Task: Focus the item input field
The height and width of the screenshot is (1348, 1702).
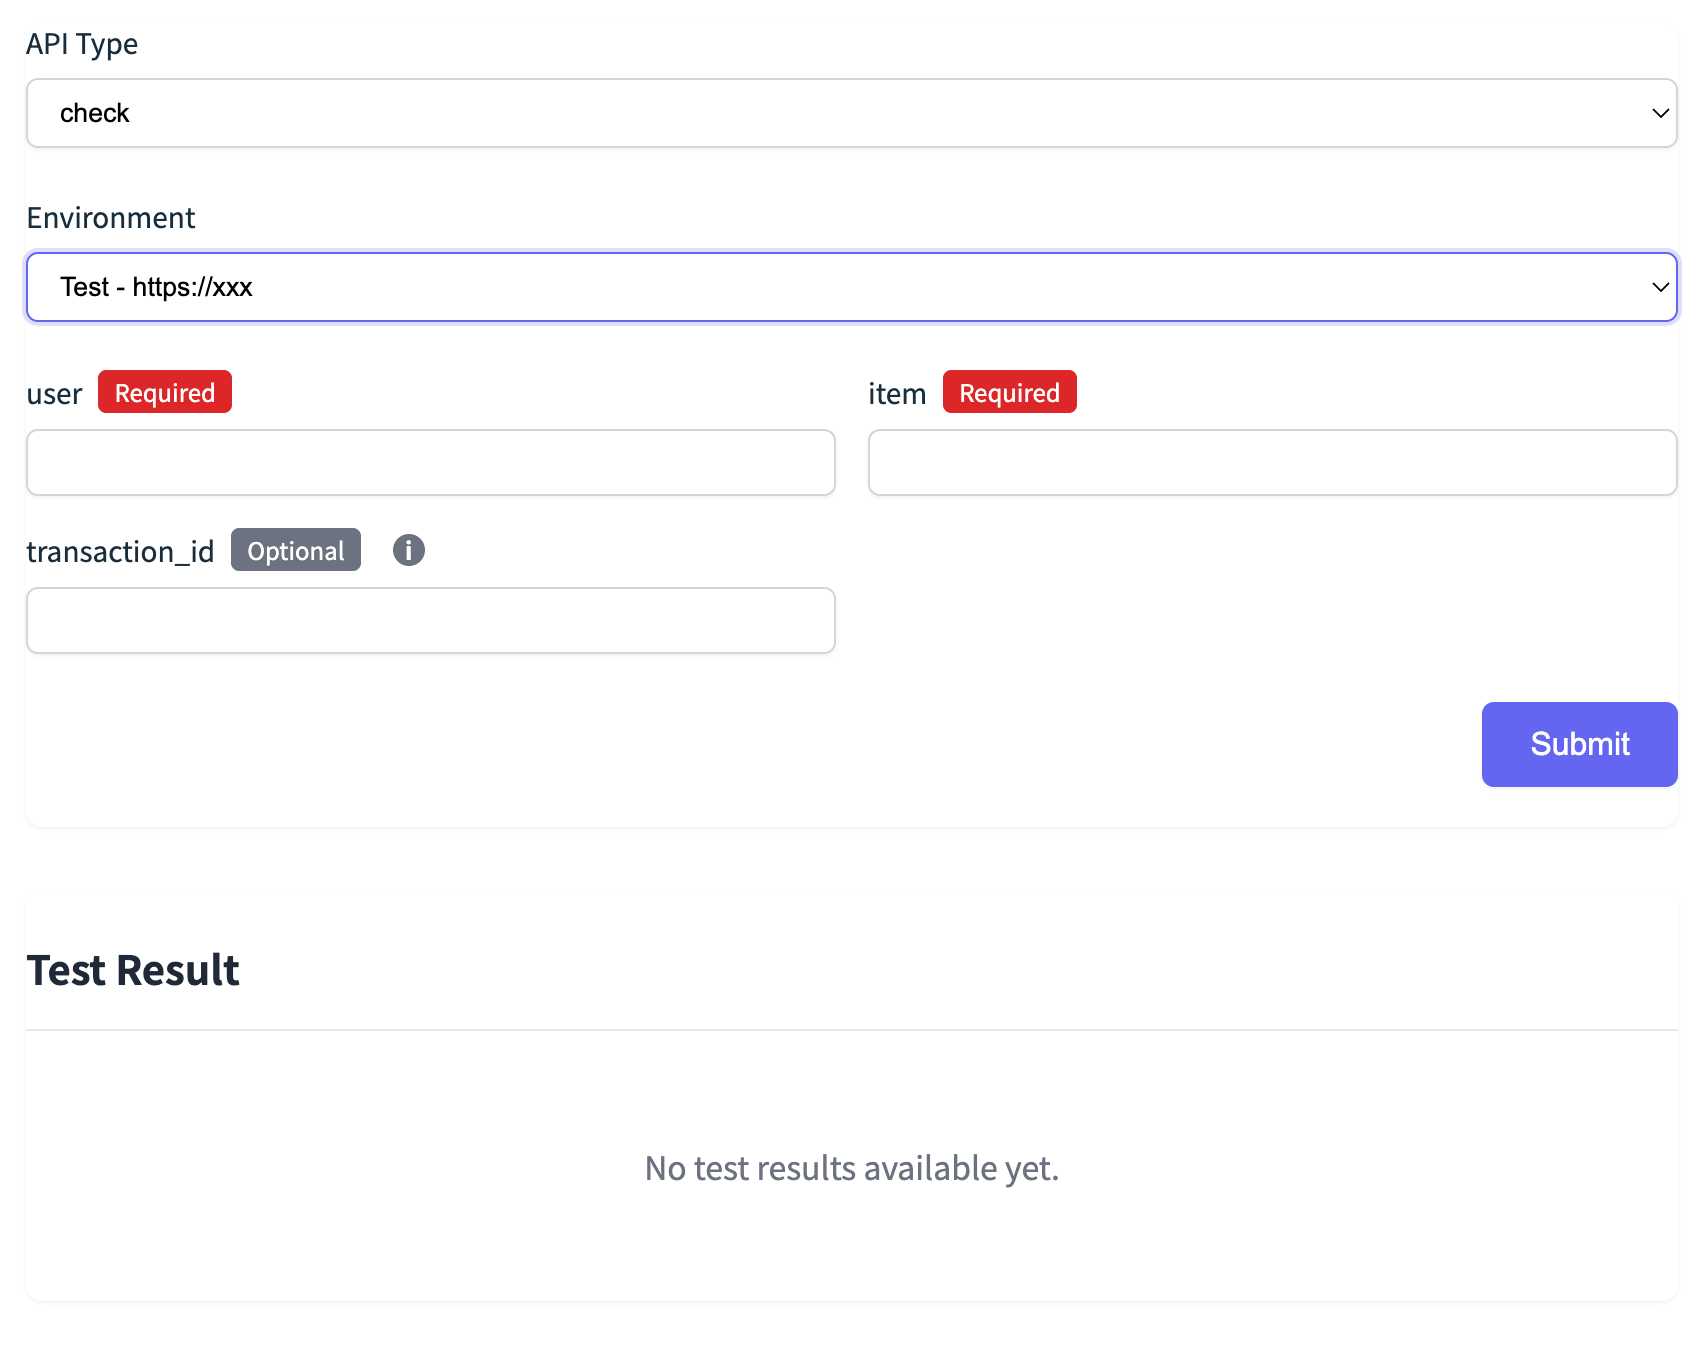Action: click(1272, 462)
